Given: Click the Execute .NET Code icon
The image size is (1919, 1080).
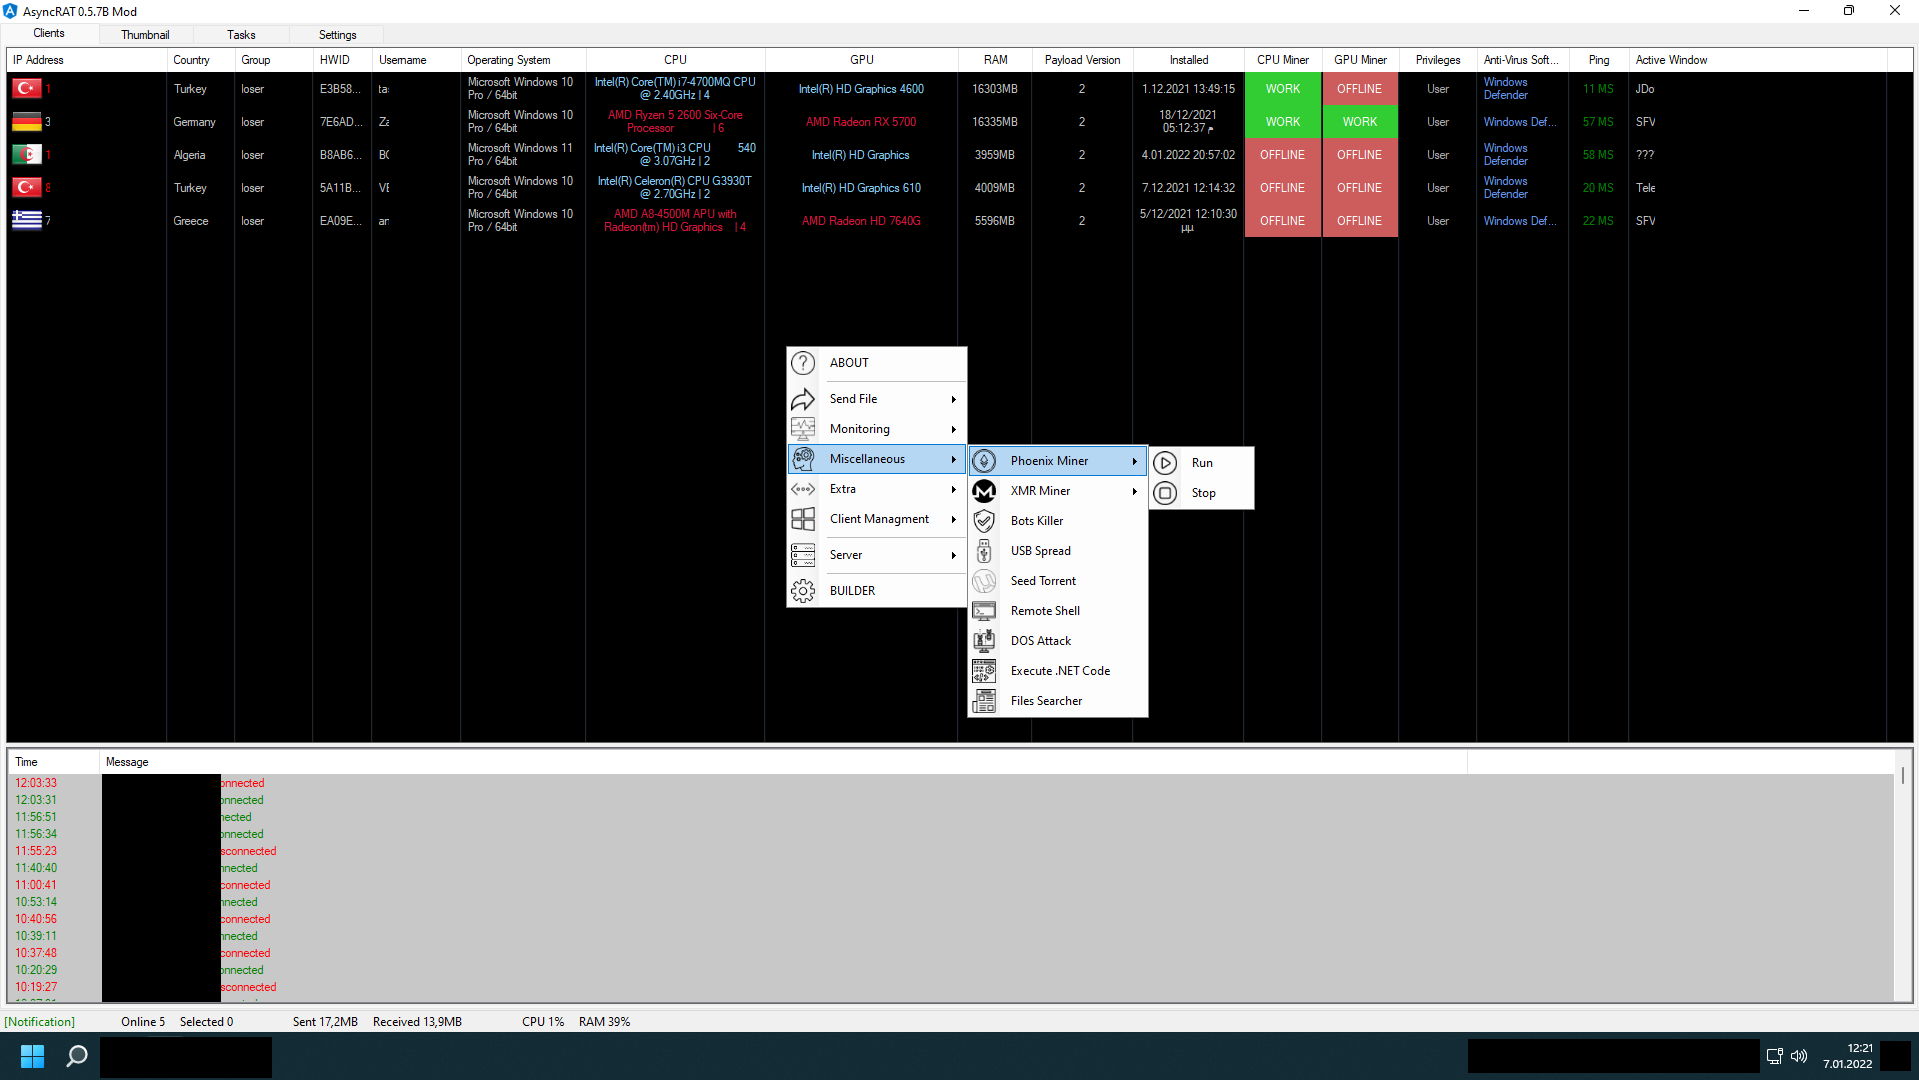Looking at the screenshot, I should [984, 671].
